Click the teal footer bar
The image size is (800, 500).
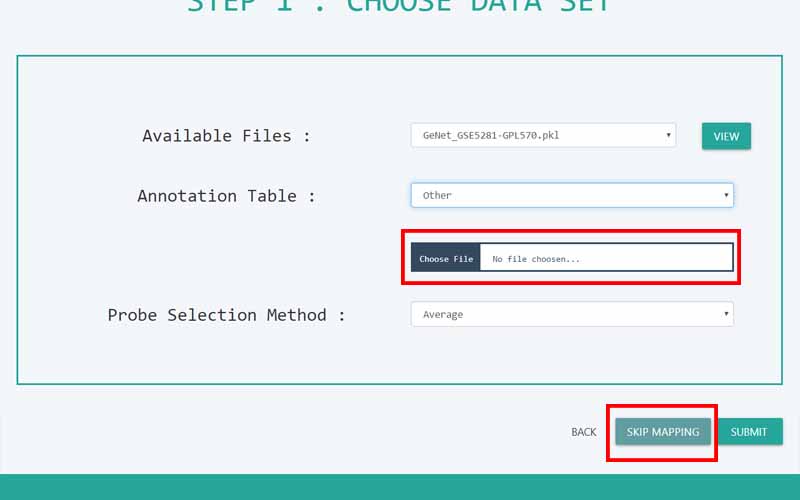click(400, 487)
